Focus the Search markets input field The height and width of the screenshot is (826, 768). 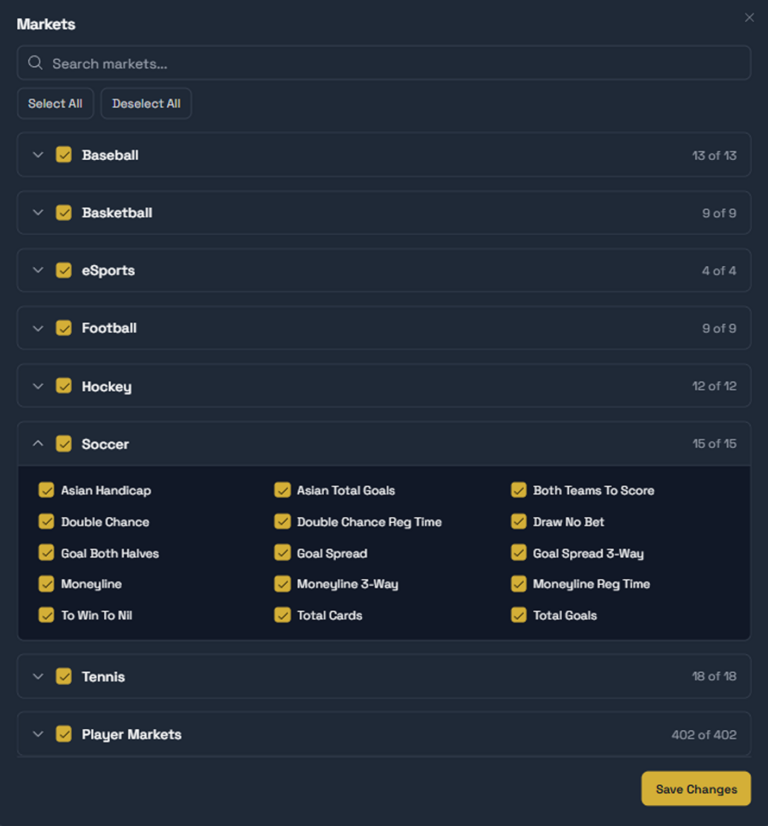pos(390,63)
